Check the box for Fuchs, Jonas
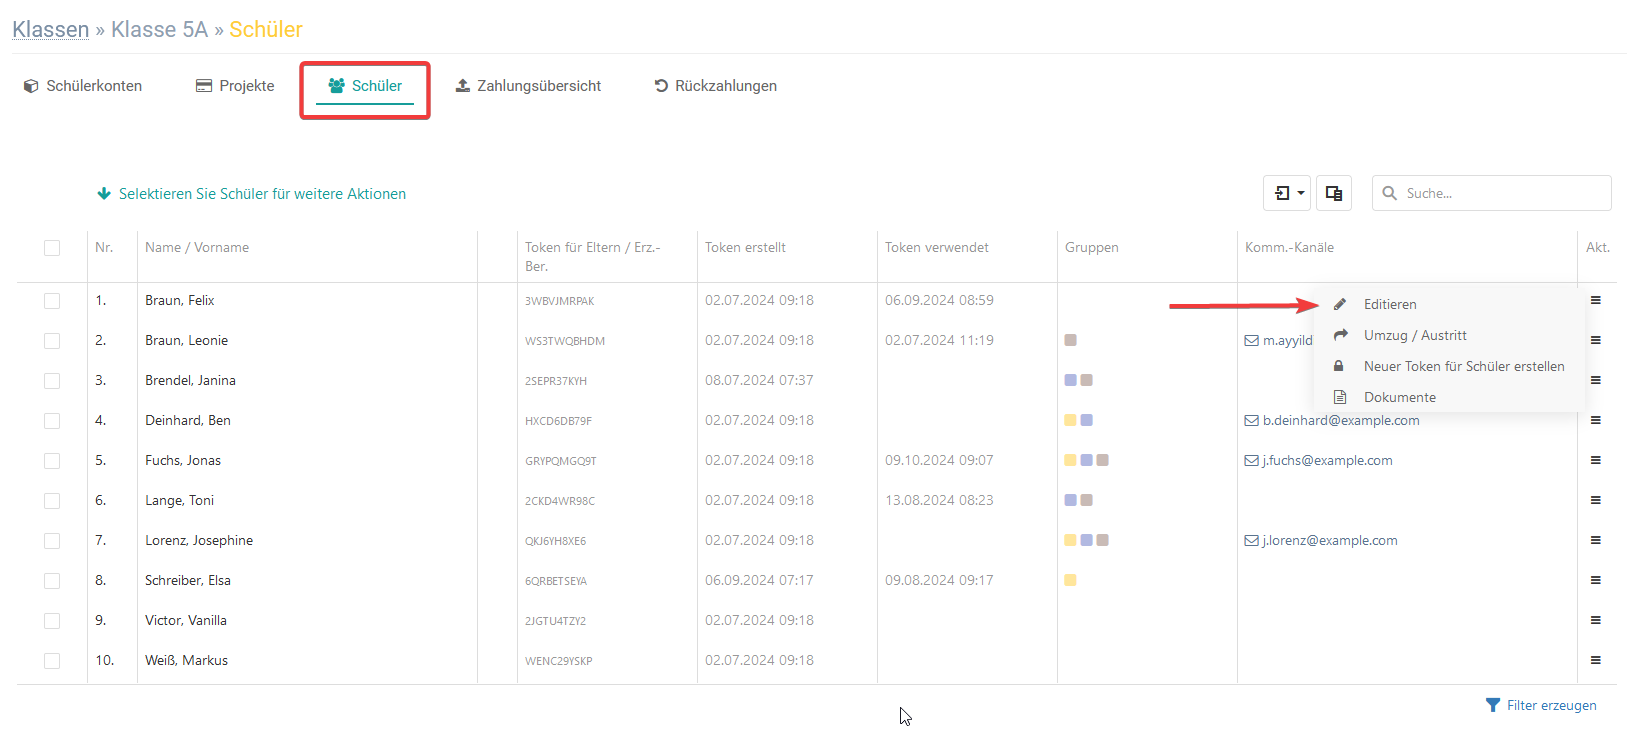Image resolution: width=1627 pixels, height=736 pixels. (52, 461)
